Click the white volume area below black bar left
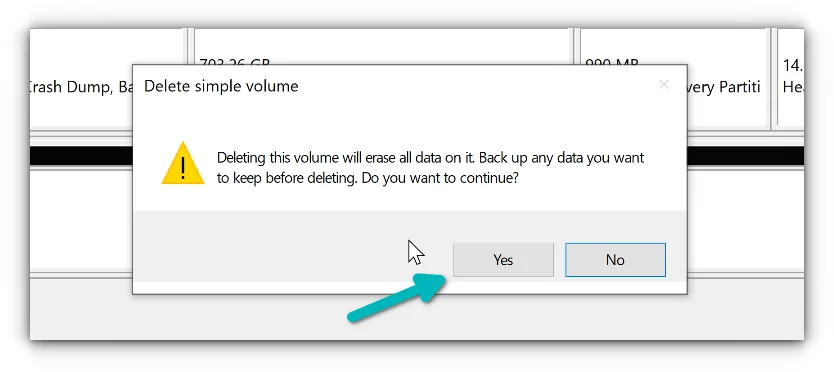Image resolution: width=834 pixels, height=372 pixels. pos(81,219)
